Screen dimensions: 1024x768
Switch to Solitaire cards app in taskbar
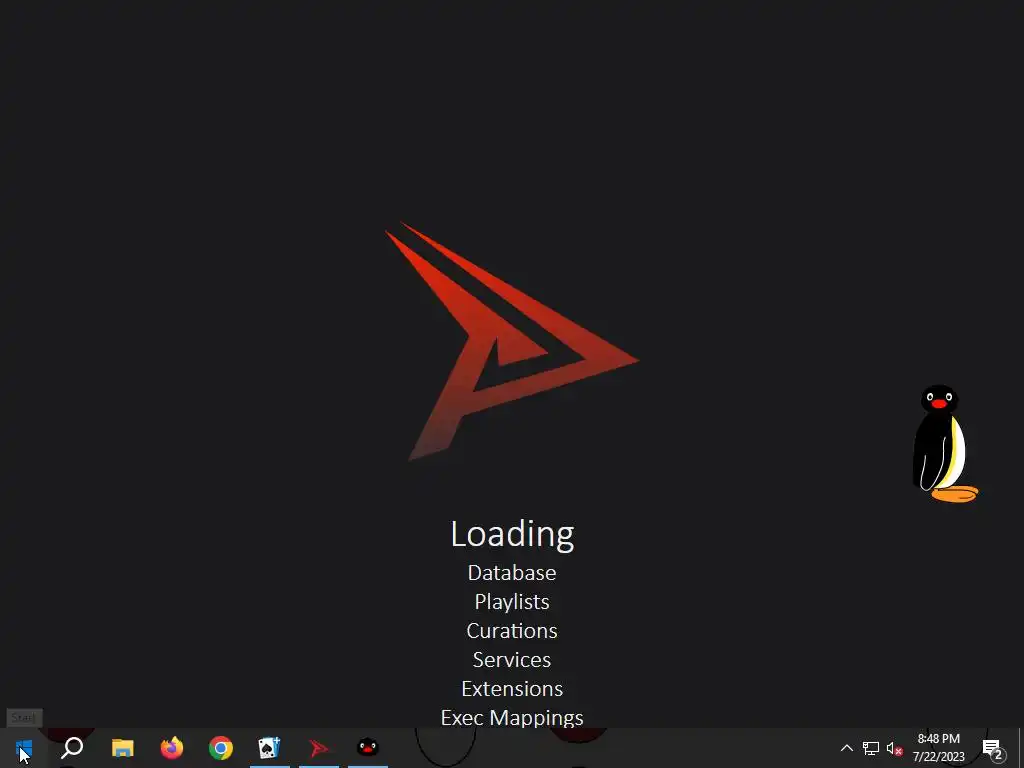(270, 748)
